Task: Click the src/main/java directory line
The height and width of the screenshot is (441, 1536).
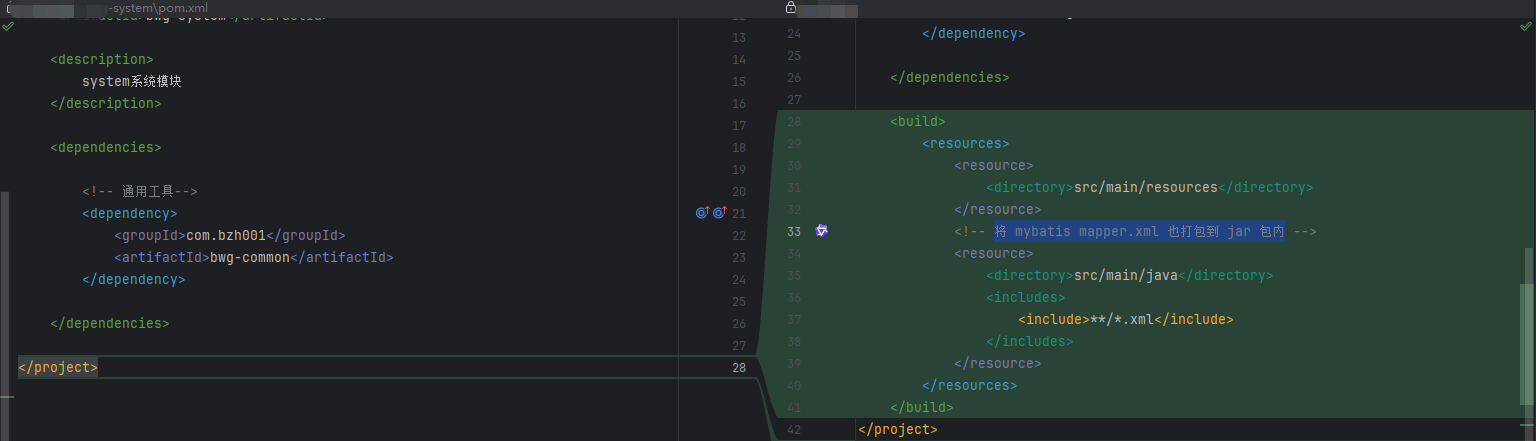Action: 1129,275
